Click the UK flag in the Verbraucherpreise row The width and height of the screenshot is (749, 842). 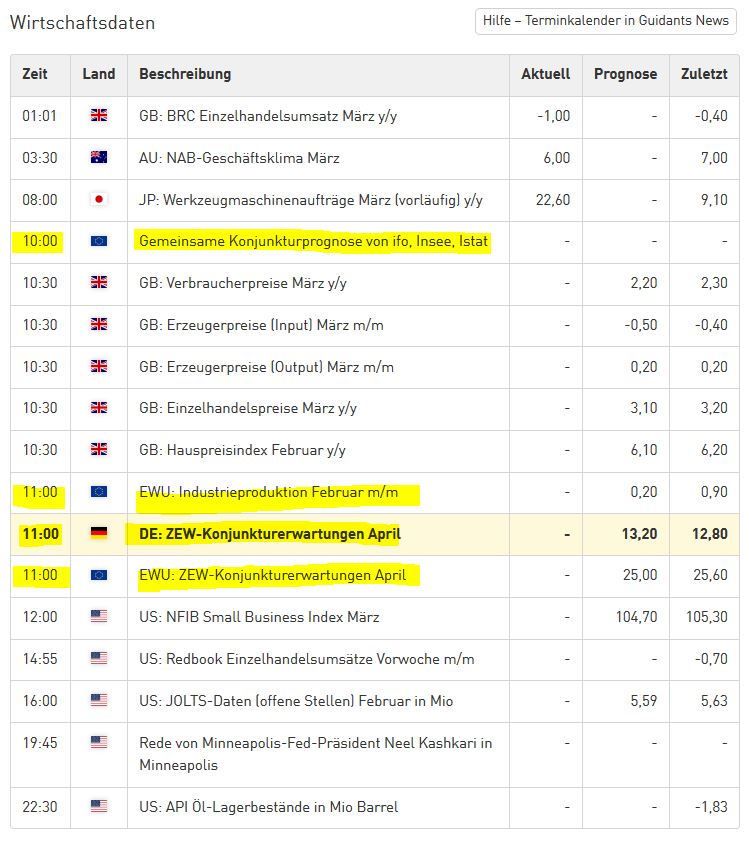99,282
